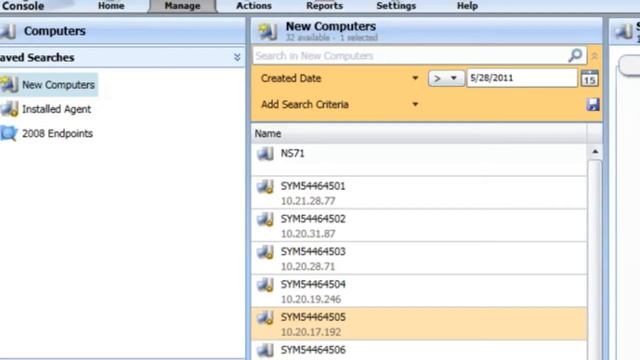Click the SYM54464503 computer icon
Image resolution: width=640 pixels, height=360 pixels.
(265, 252)
